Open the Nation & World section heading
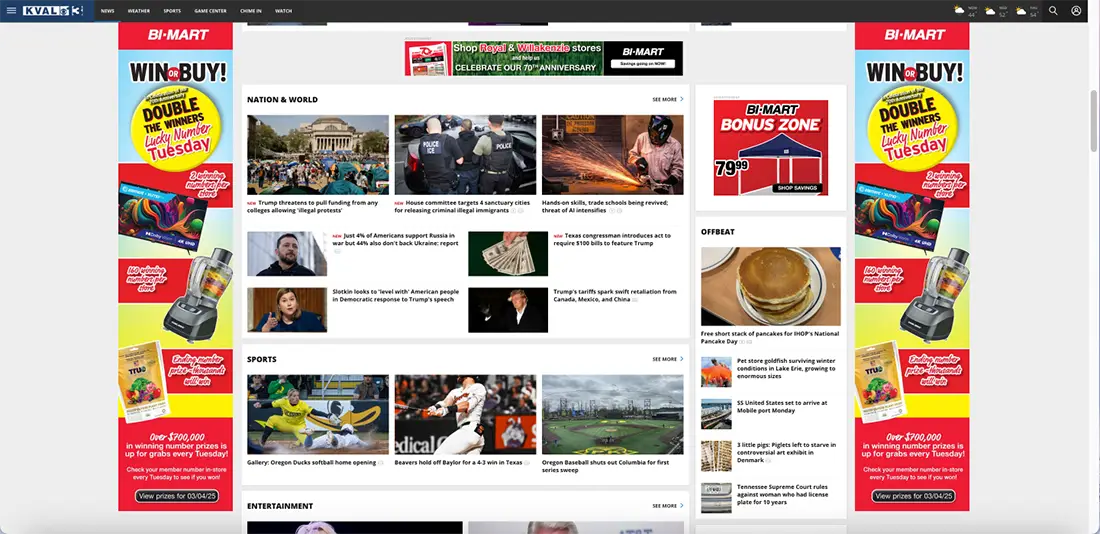Image resolution: width=1100 pixels, height=534 pixels. pyautogui.click(x=282, y=100)
